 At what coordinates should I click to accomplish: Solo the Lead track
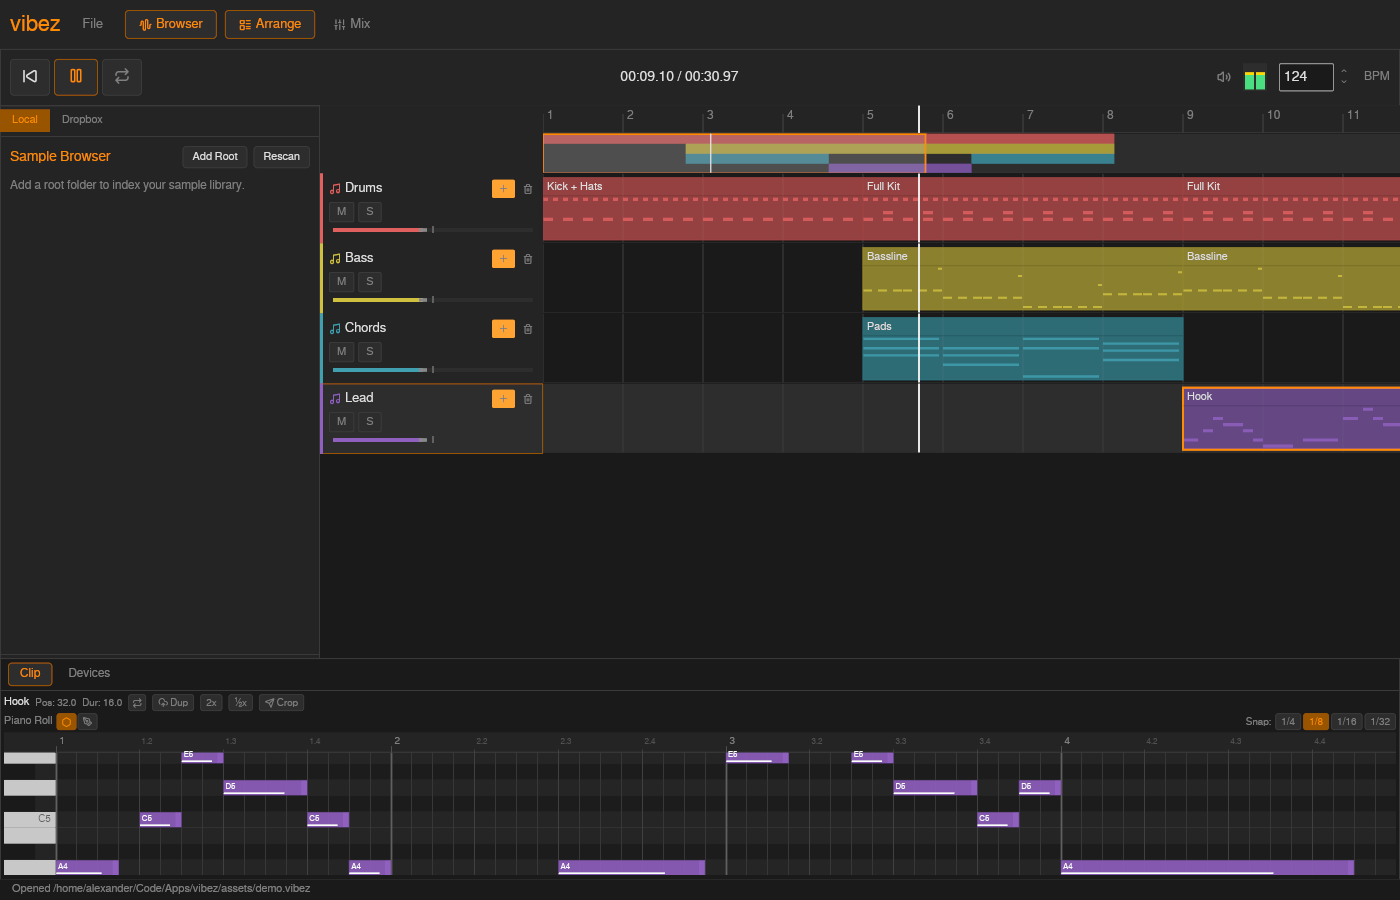point(370,422)
